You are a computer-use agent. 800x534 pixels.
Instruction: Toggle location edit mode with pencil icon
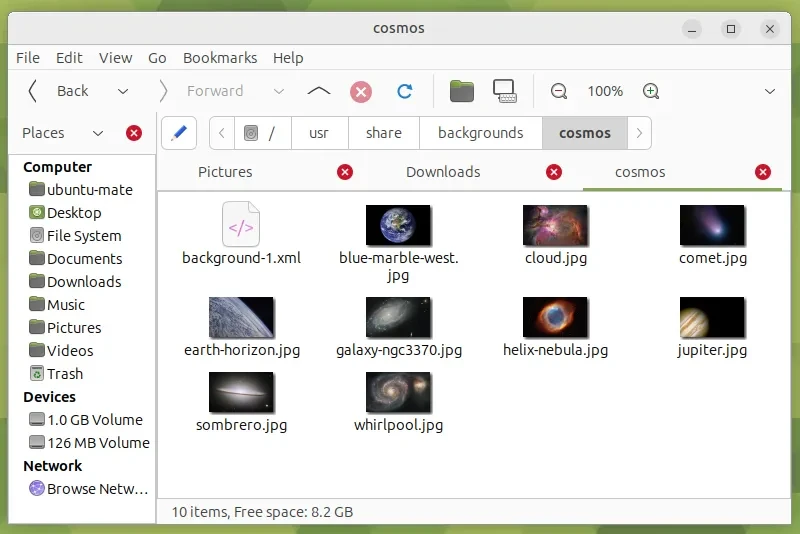click(x=179, y=133)
